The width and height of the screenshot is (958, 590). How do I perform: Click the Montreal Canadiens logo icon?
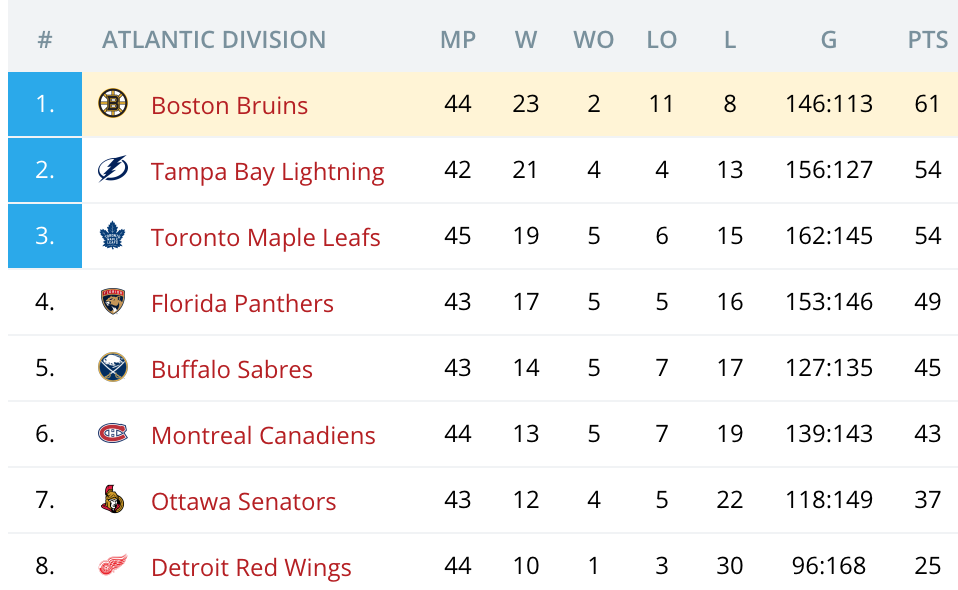click(113, 434)
